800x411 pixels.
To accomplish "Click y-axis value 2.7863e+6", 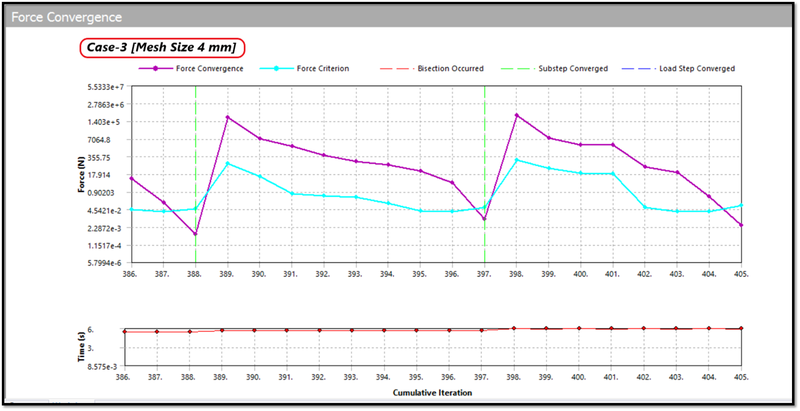I will point(106,105).
